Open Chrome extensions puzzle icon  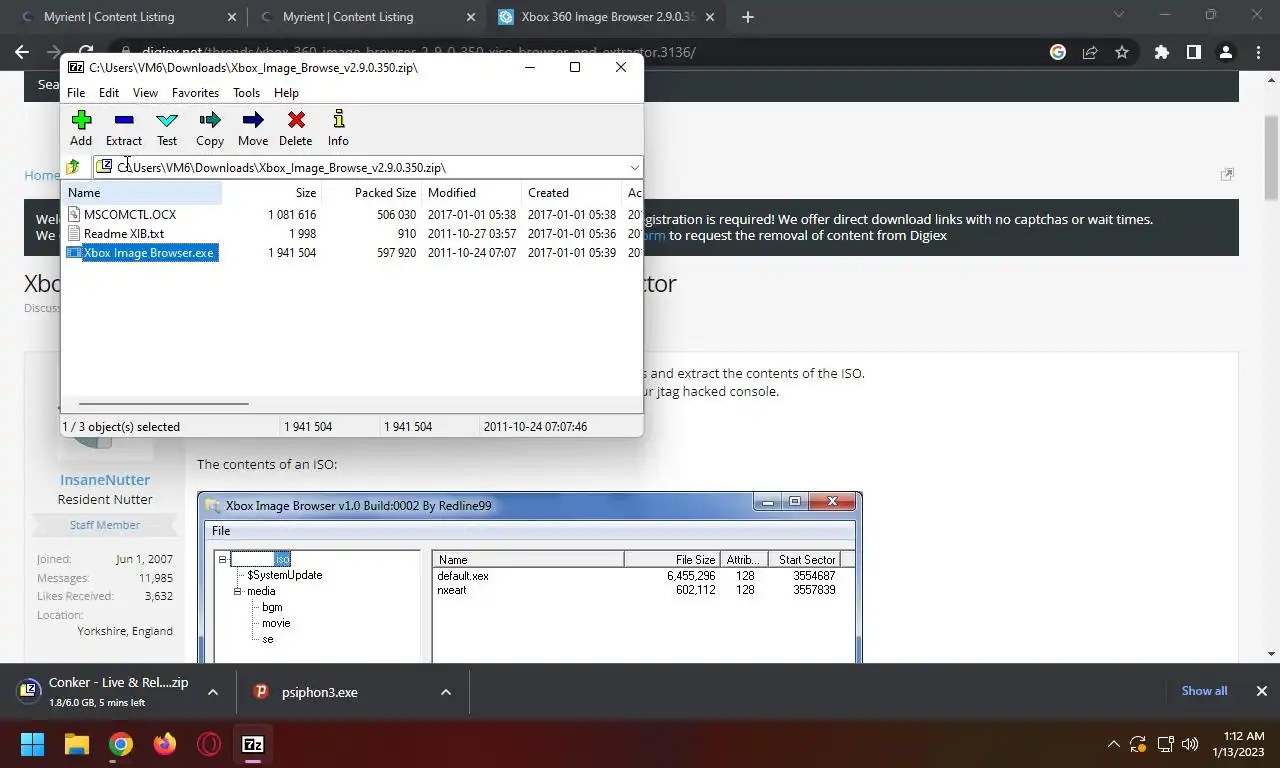1161,52
